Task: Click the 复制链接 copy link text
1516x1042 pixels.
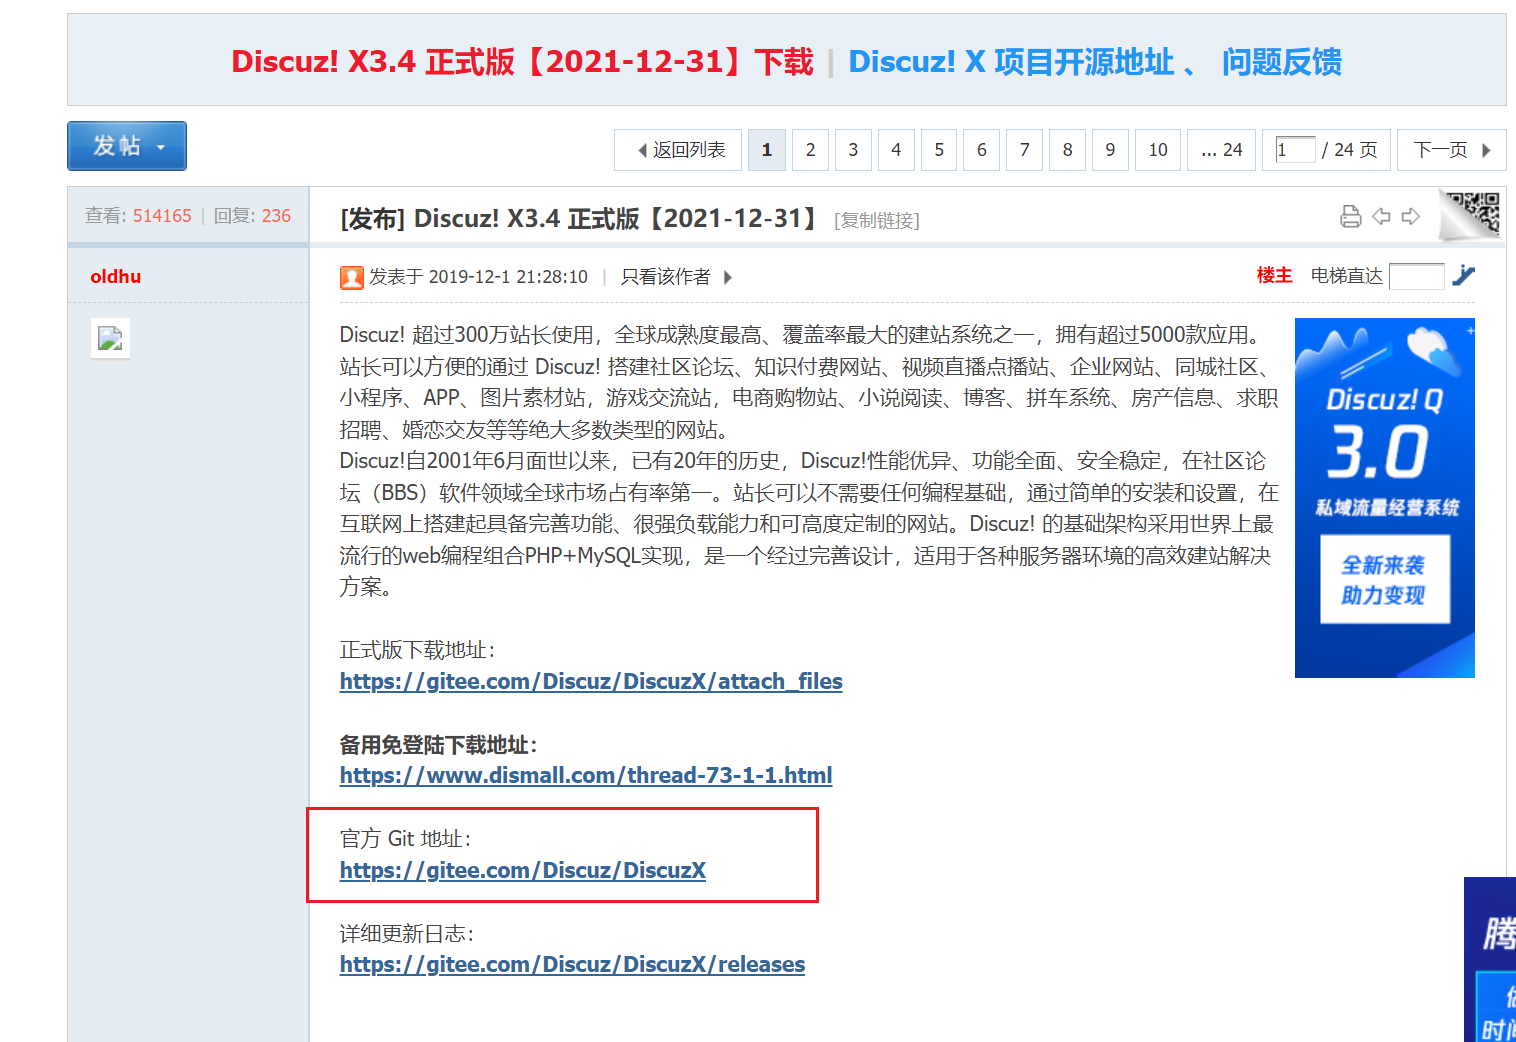Action: (x=877, y=220)
